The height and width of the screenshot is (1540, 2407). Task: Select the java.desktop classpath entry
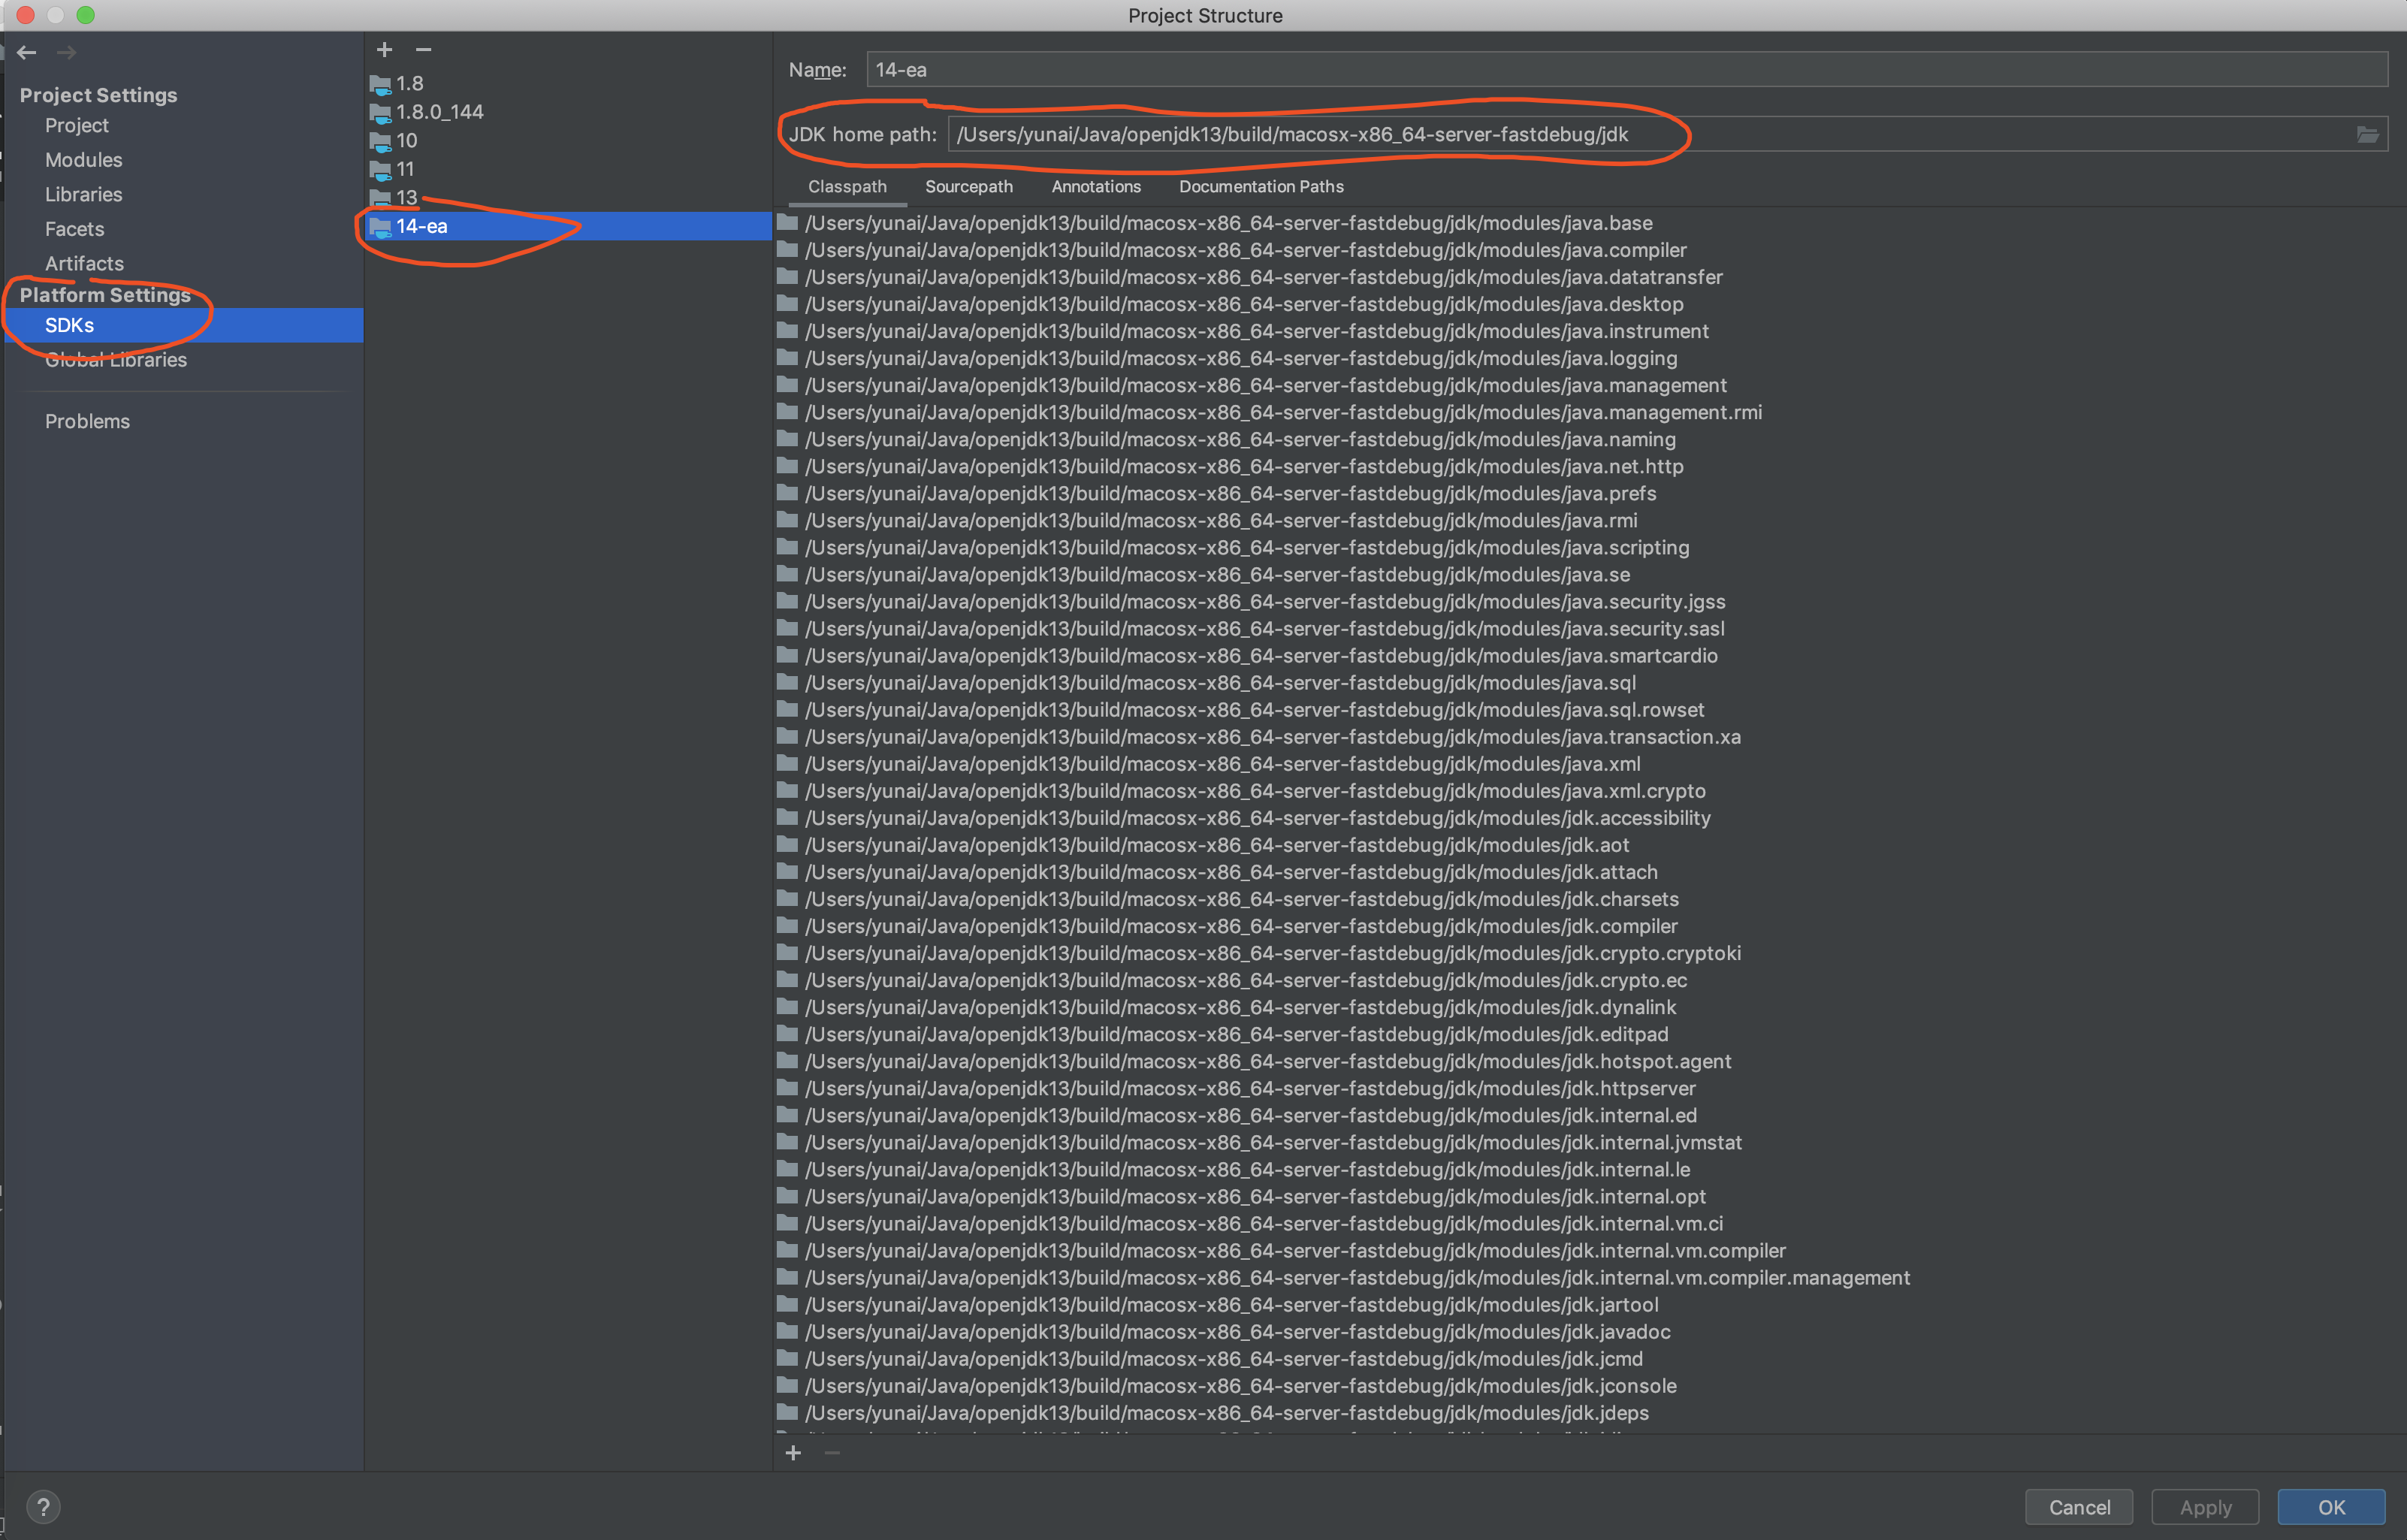[x=1244, y=304]
